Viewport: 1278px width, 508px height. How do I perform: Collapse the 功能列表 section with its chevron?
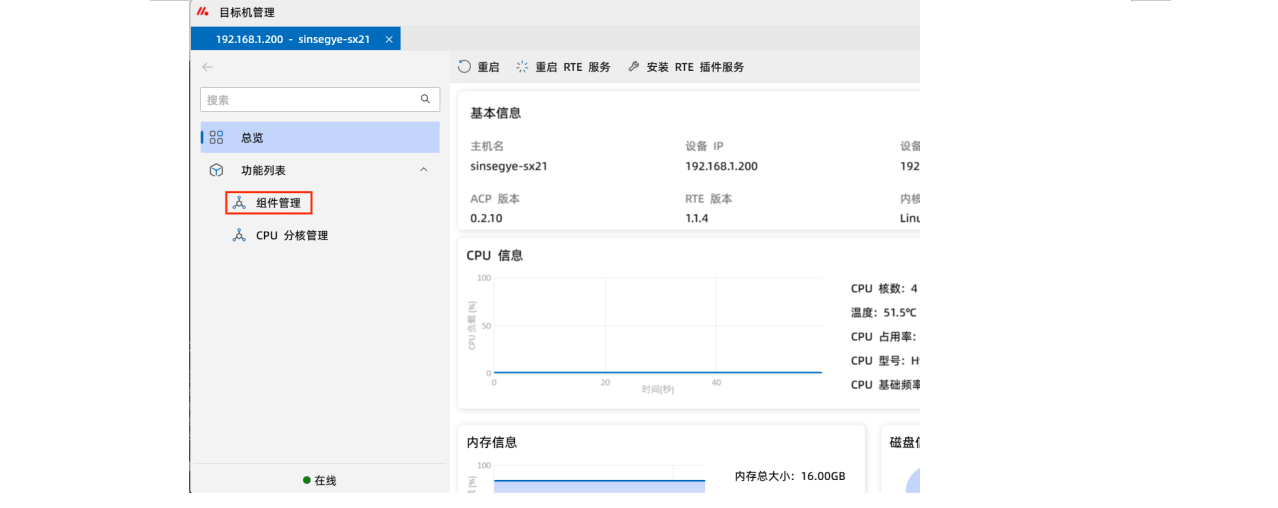pyautogui.click(x=423, y=170)
